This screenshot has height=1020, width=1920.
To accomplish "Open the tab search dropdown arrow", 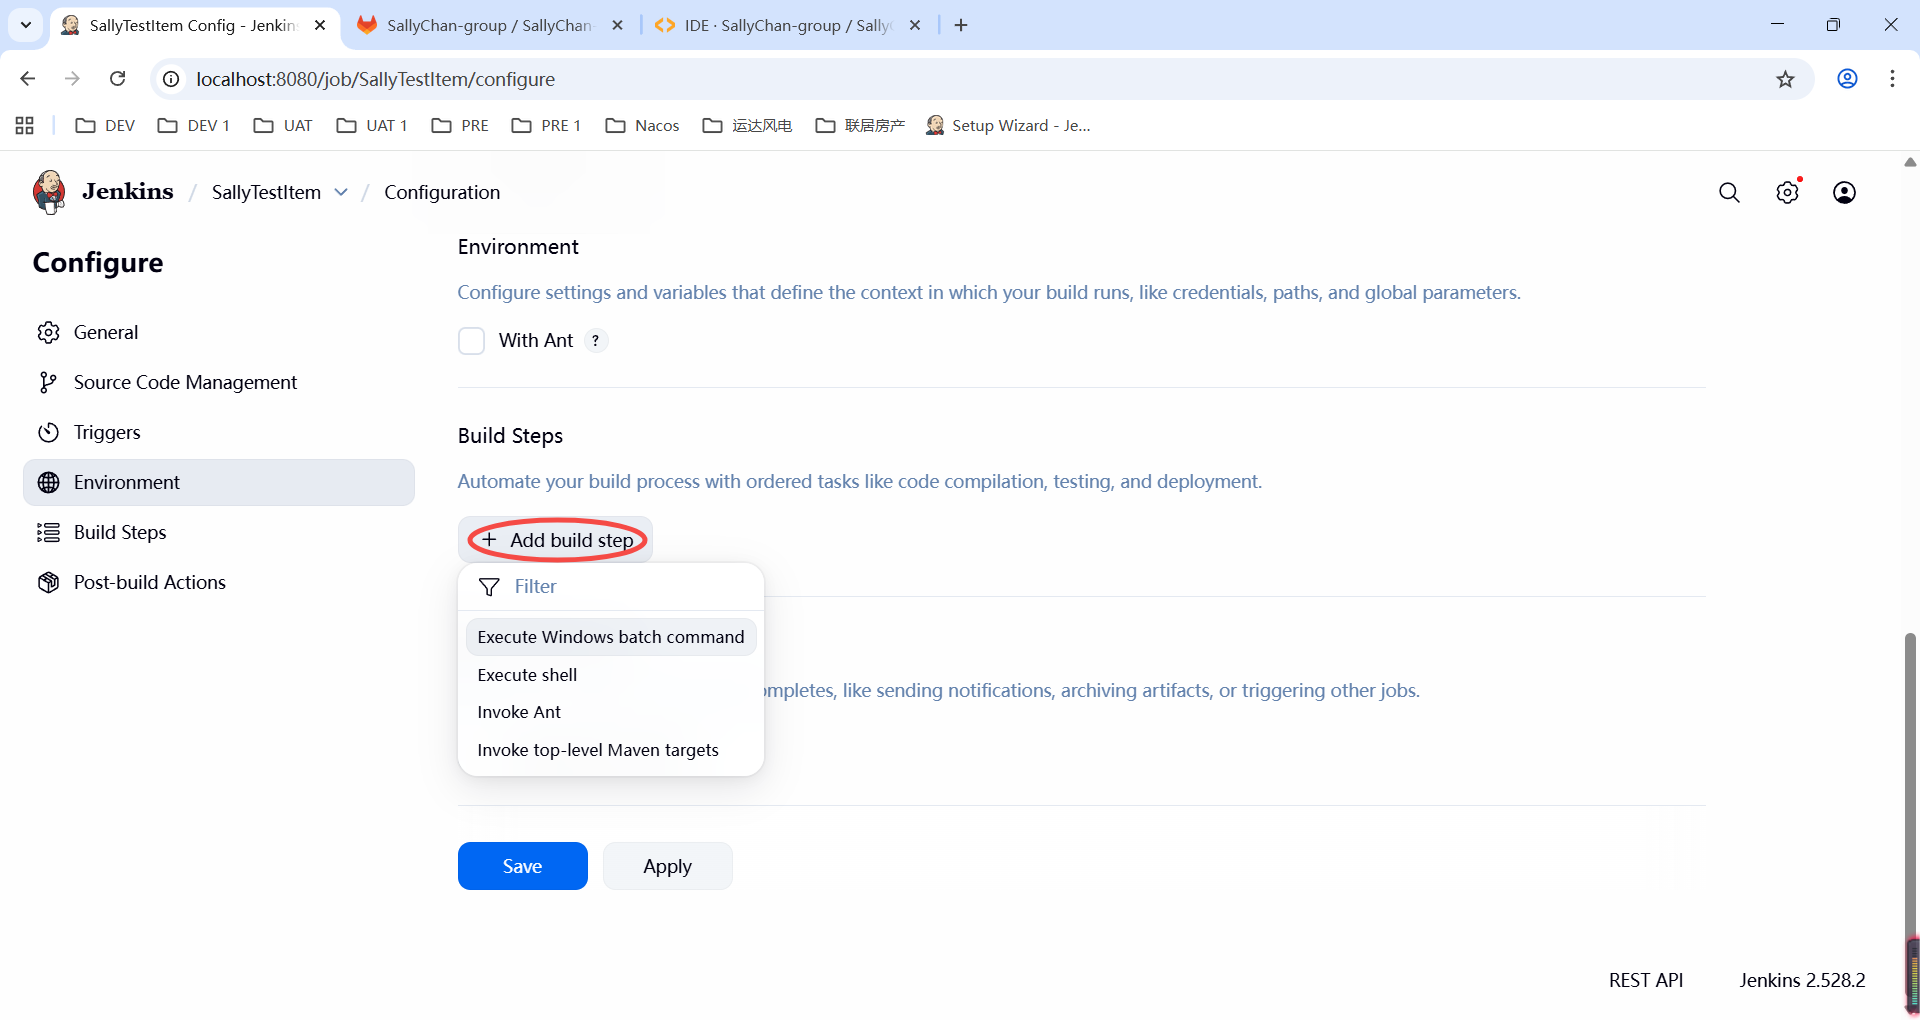I will [x=26, y=25].
